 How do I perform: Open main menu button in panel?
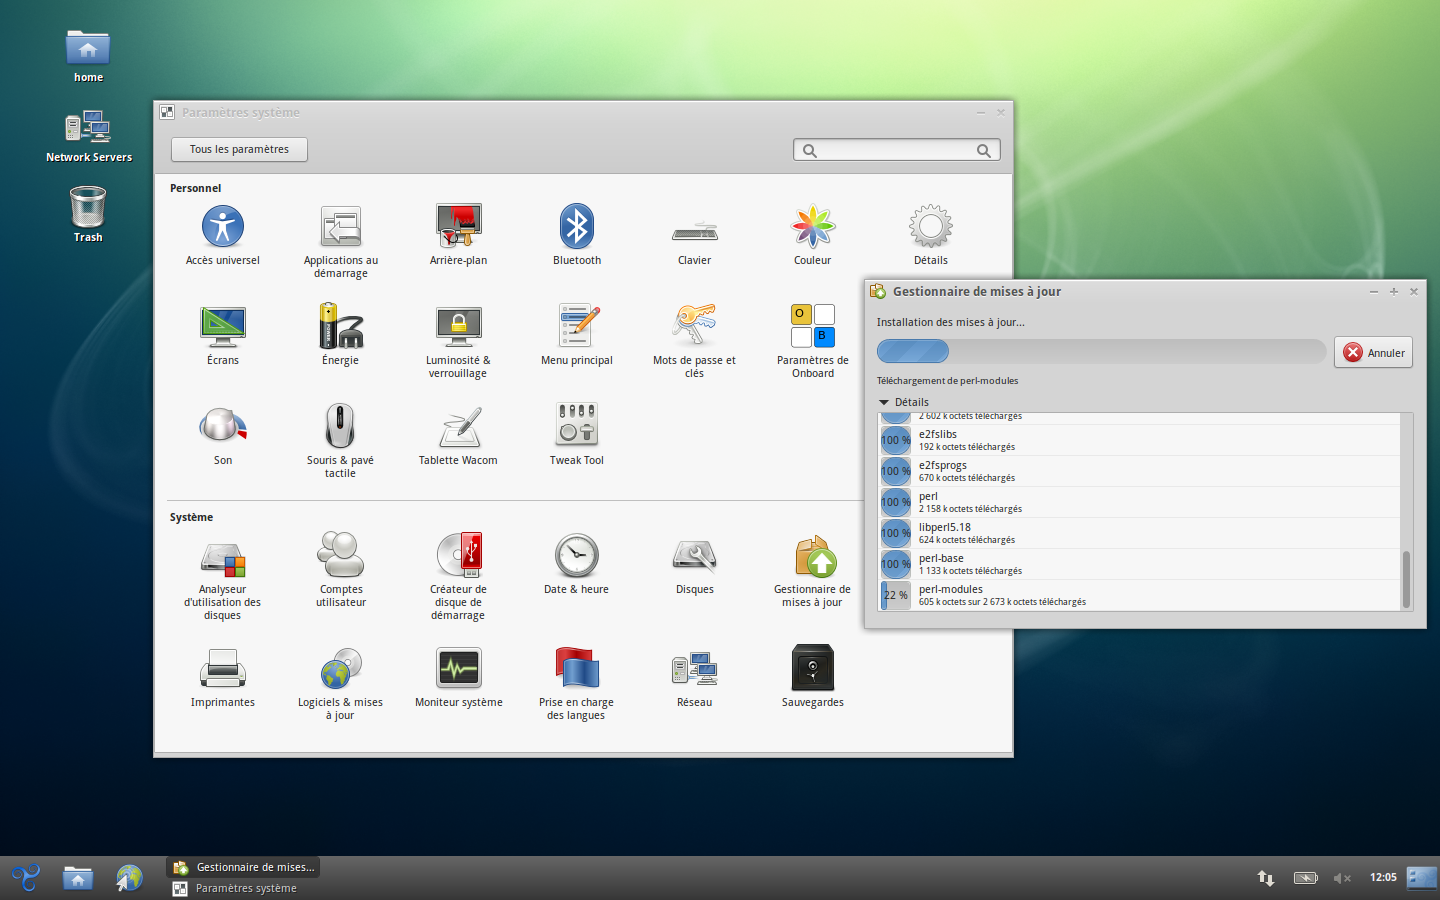26,878
